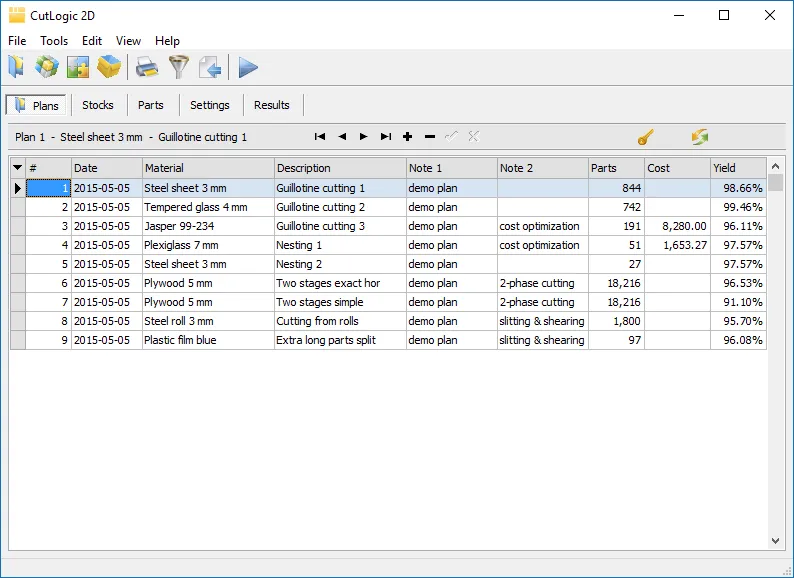Jump to first plan record

point(320,137)
